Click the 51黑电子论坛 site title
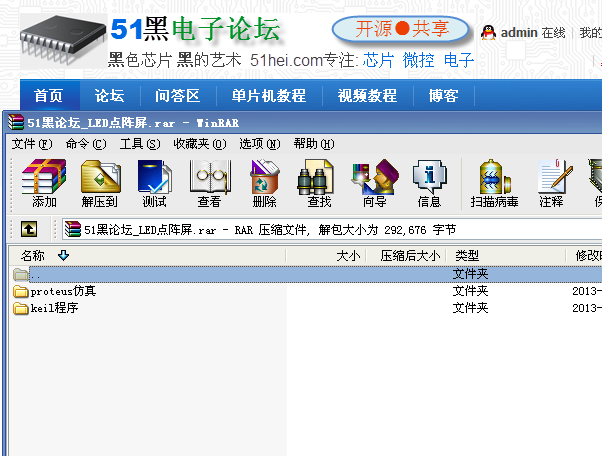The image size is (602, 456). click(195, 29)
